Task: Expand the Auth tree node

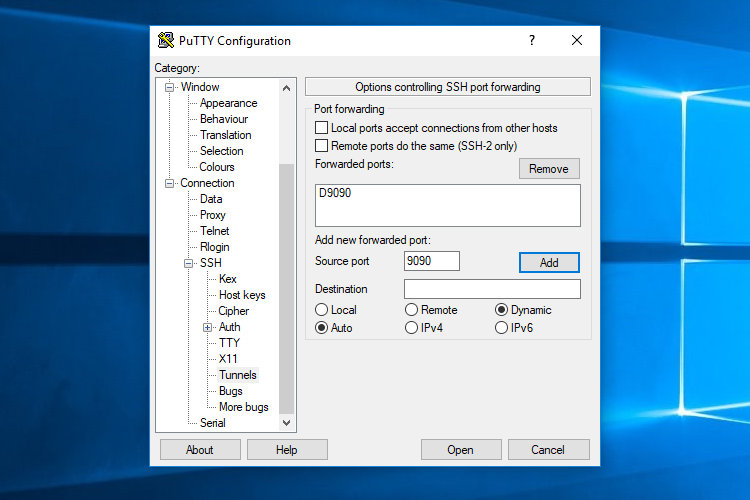Action: [x=208, y=327]
